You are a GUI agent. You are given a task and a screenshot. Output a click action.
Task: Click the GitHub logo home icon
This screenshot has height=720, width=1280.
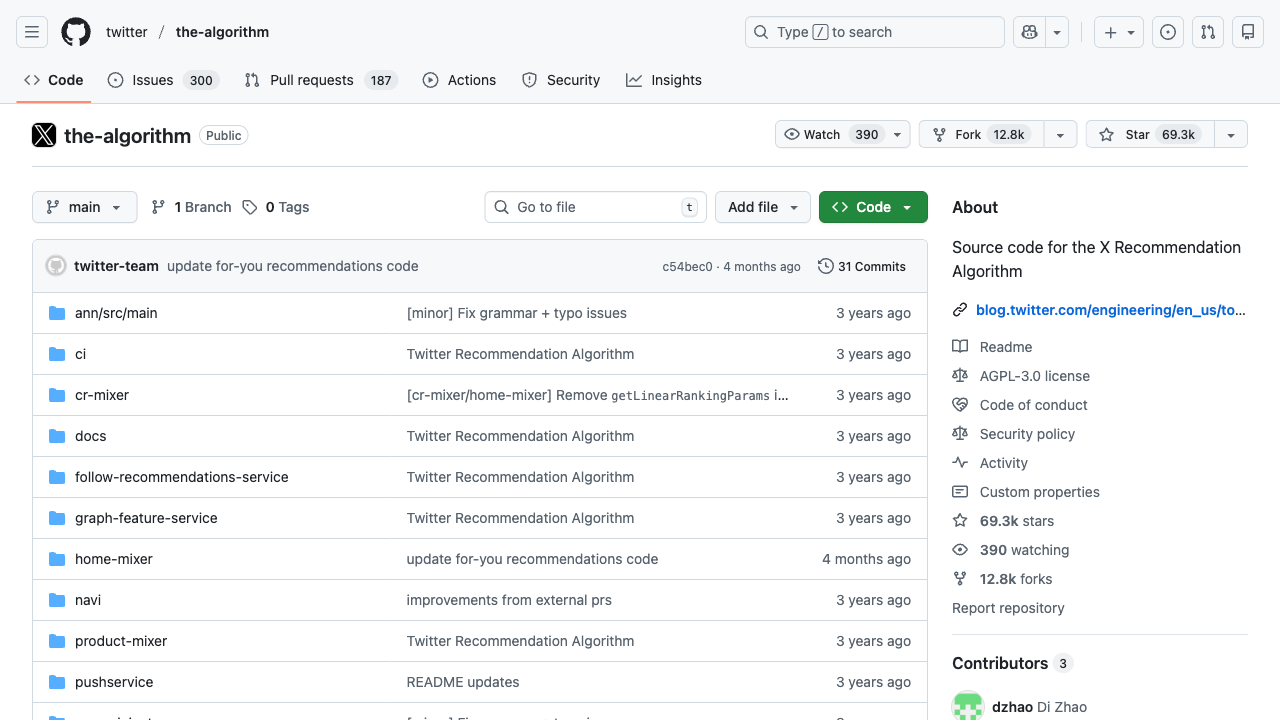click(x=76, y=32)
